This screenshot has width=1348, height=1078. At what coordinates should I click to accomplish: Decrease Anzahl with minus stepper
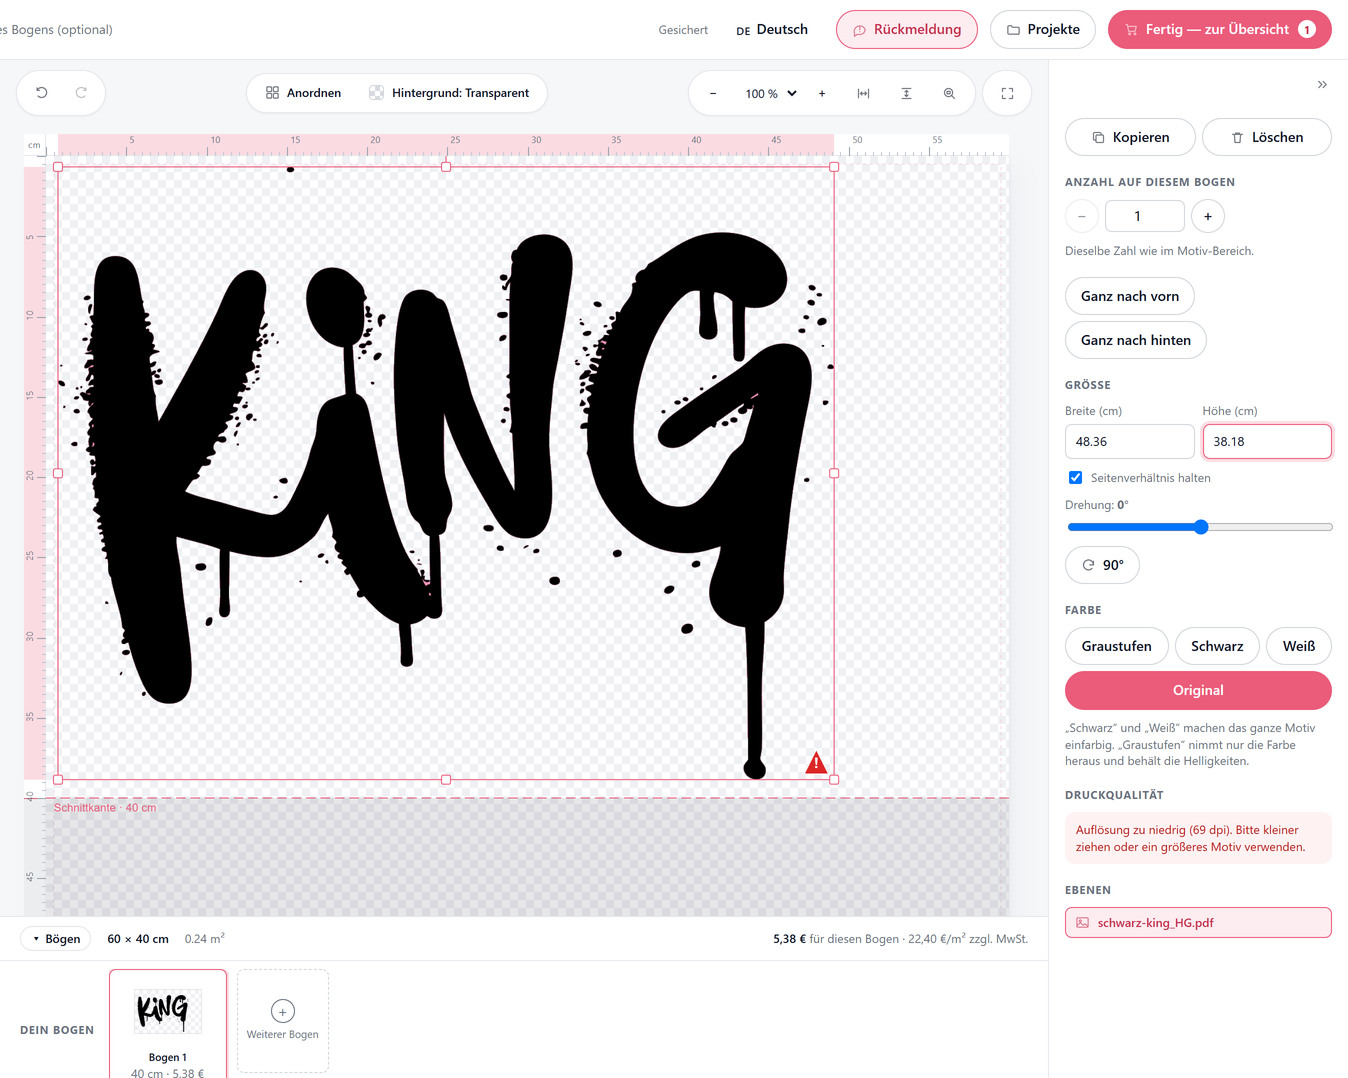(x=1082, y=216)
